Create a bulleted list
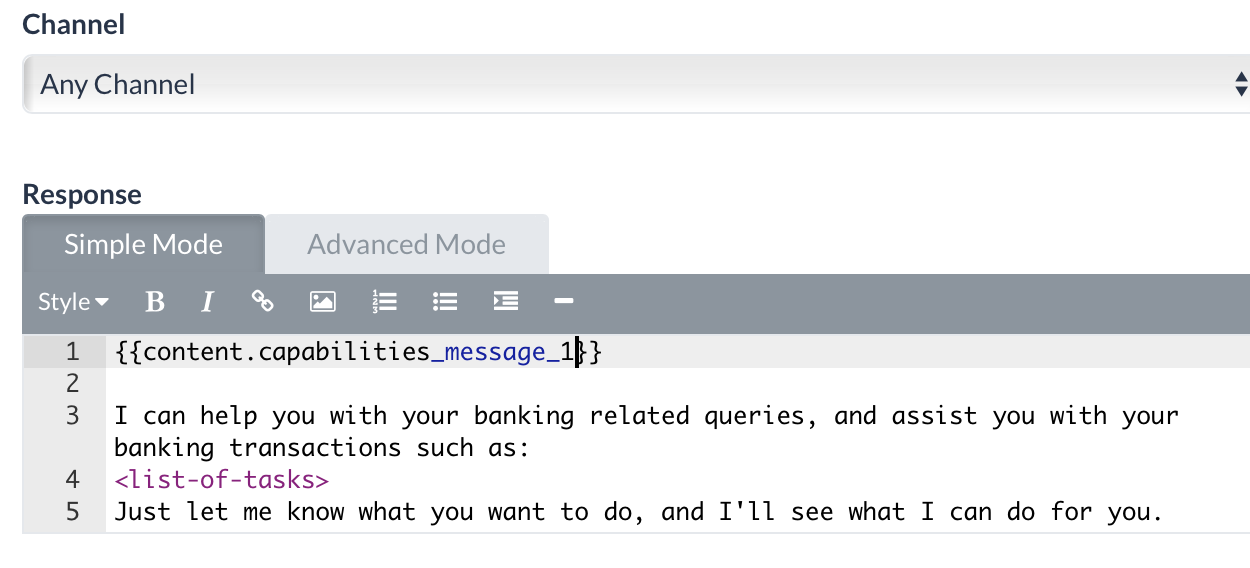This screenshot has width=1250, height=568. coord(445,301)
